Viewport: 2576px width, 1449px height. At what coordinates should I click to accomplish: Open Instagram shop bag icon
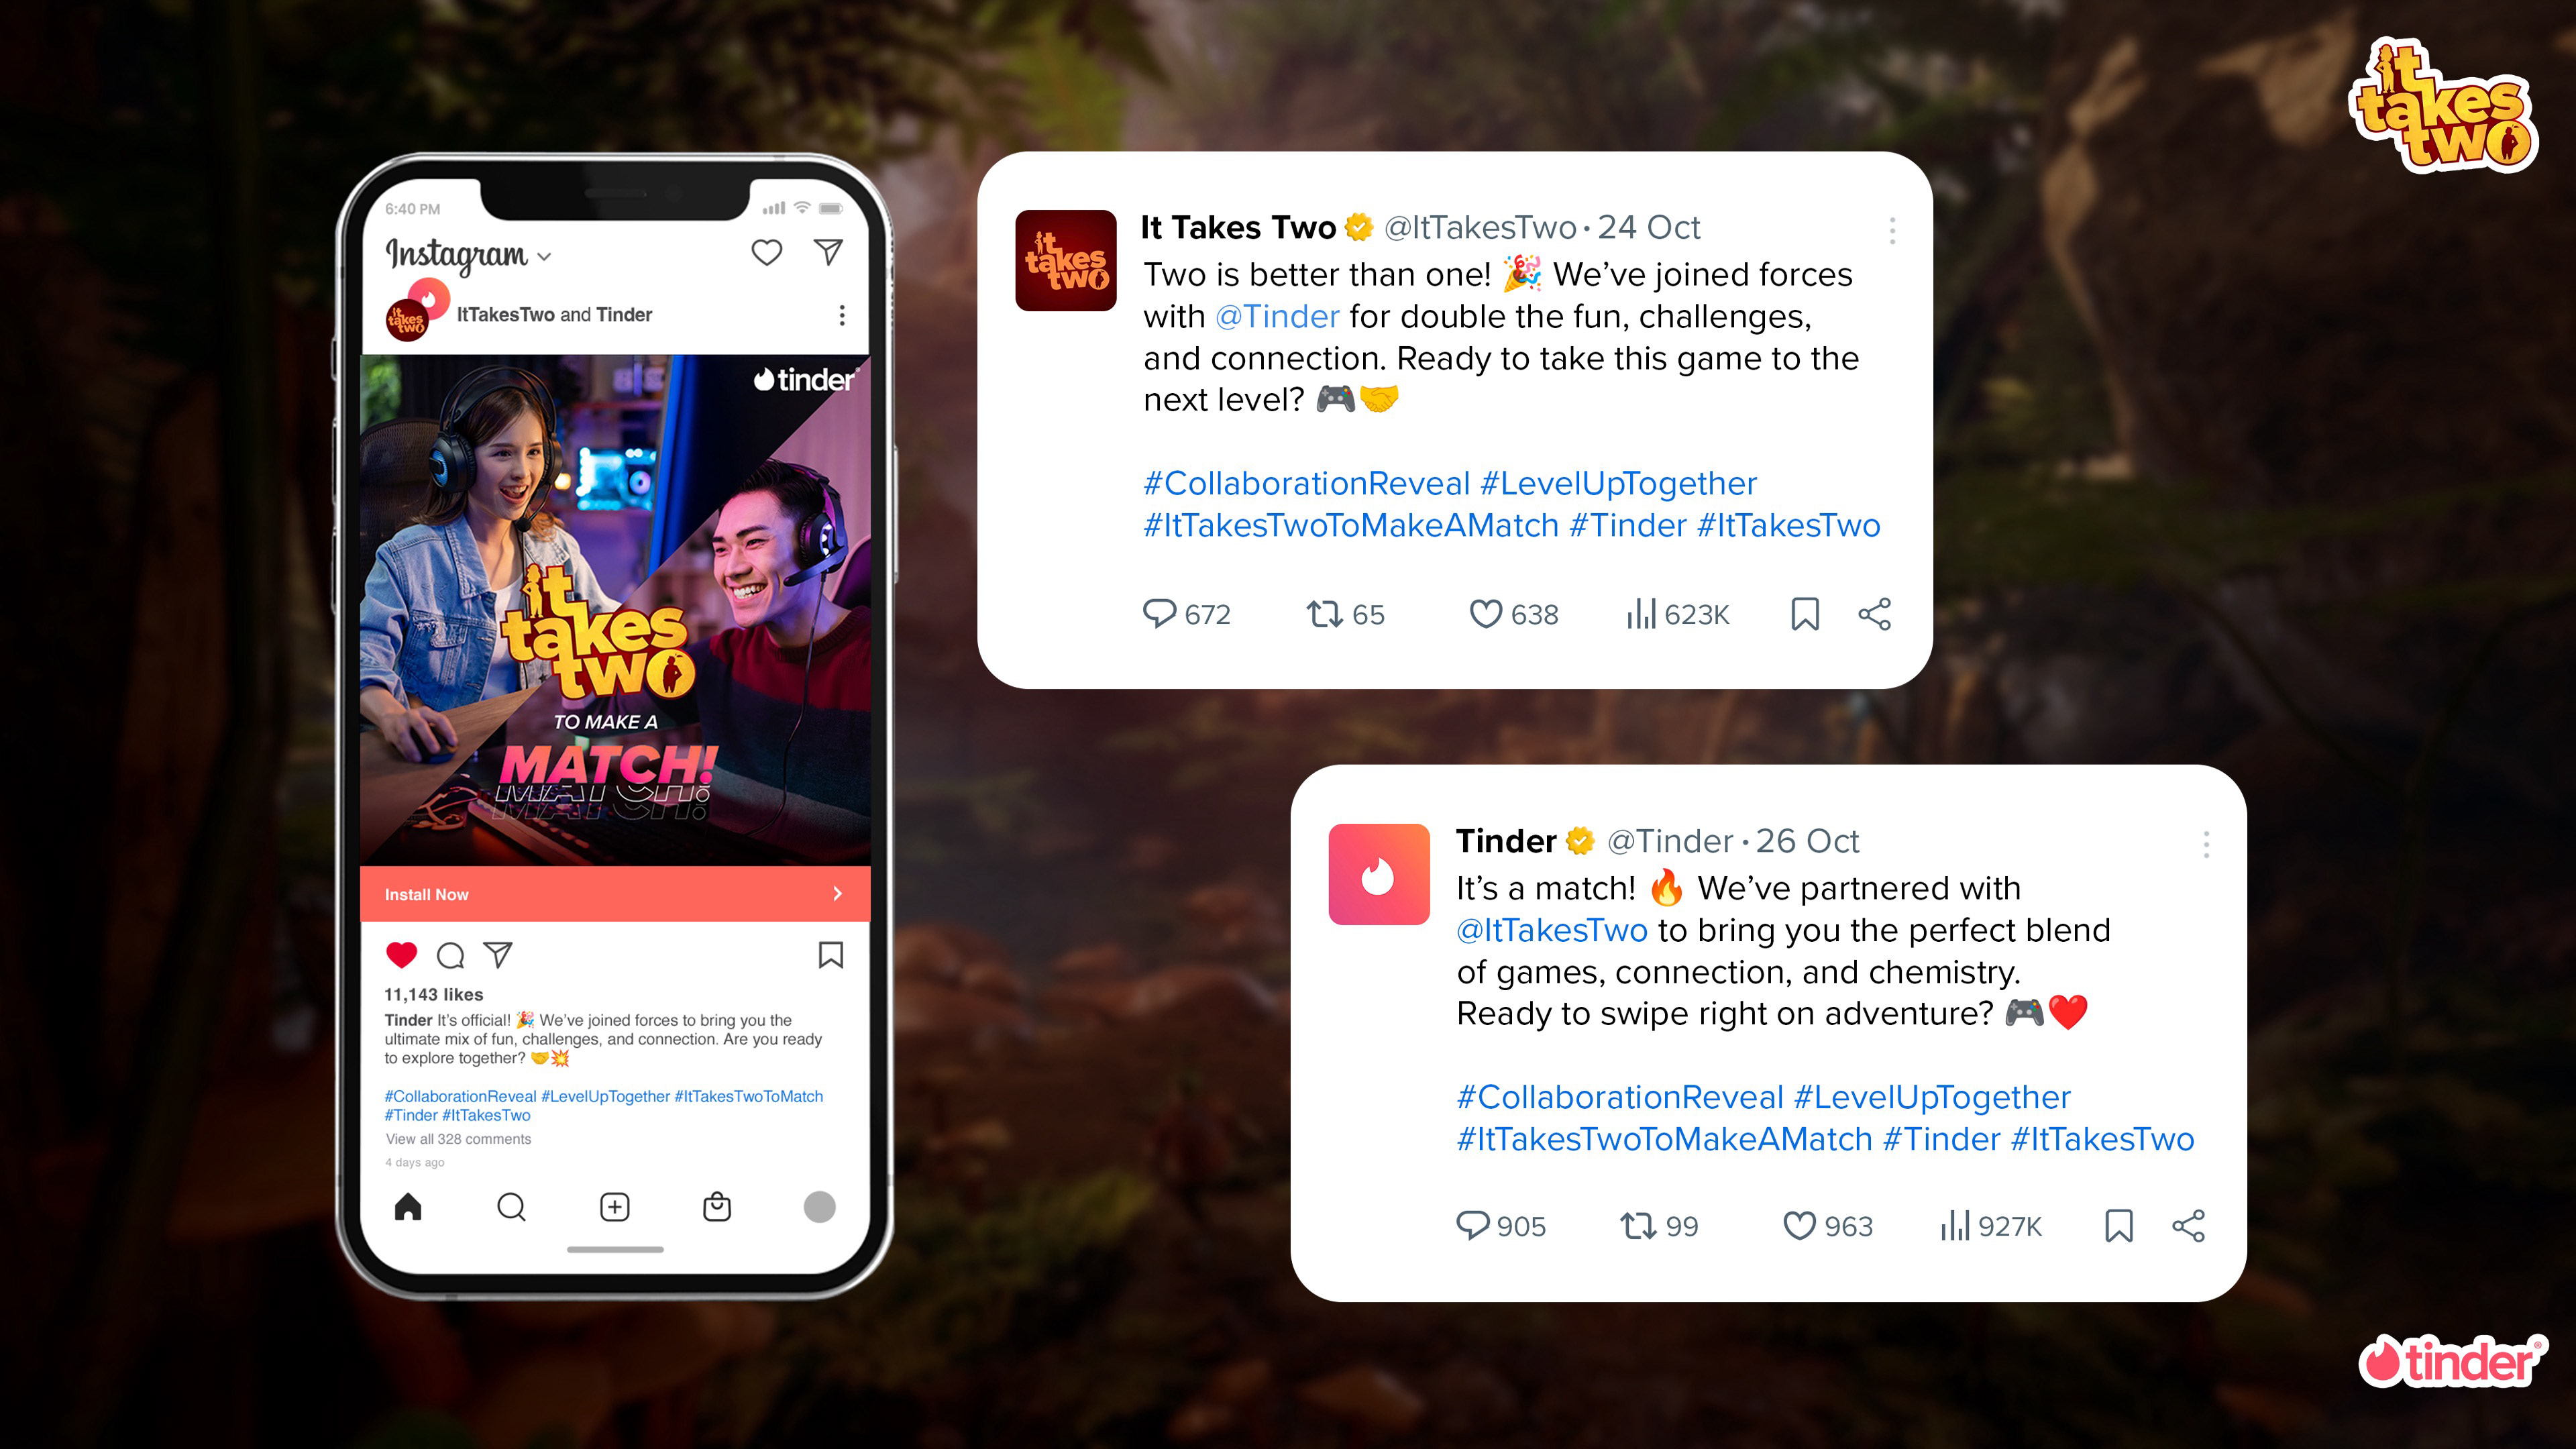pos(717,1207)
